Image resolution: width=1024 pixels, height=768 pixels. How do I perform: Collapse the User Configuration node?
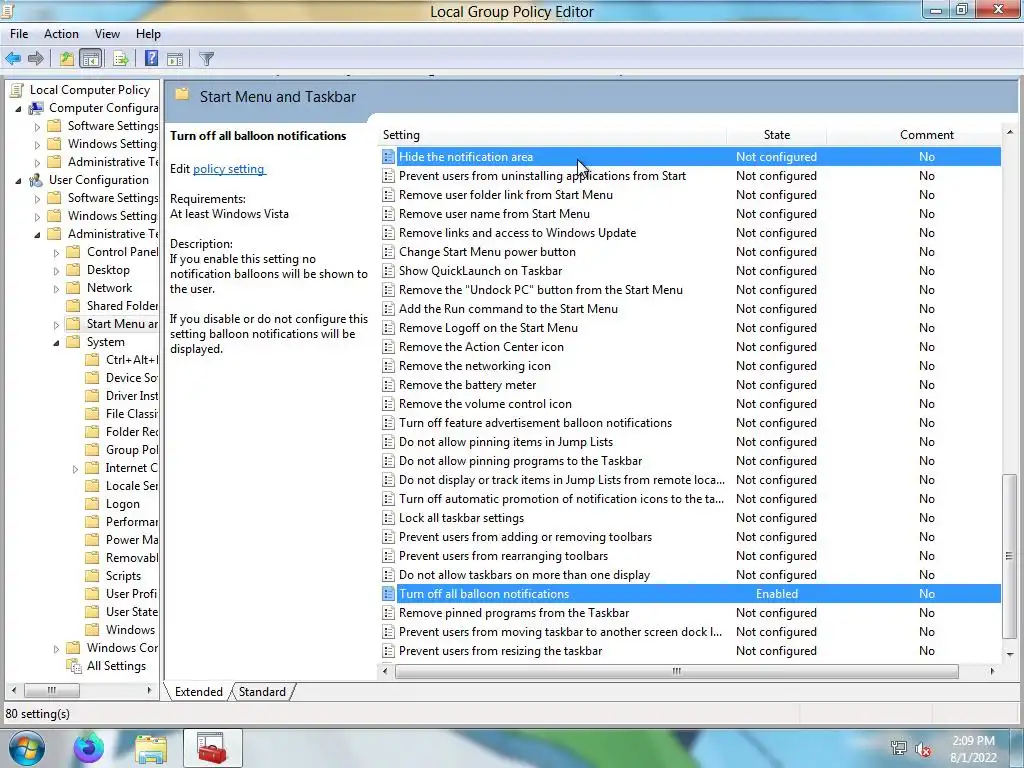[18, 181]
